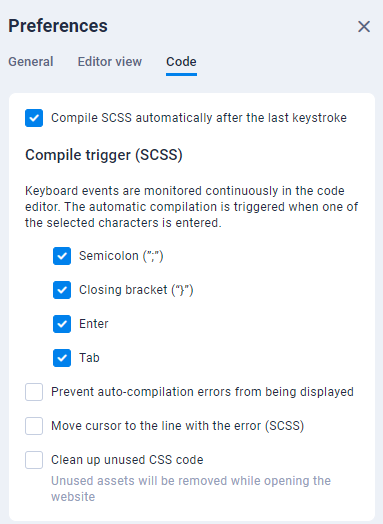Uncheck the automatic SCSS compile checkbox
Screen dimensions: 383x524
pyautogui.click(x=34, y=118)
